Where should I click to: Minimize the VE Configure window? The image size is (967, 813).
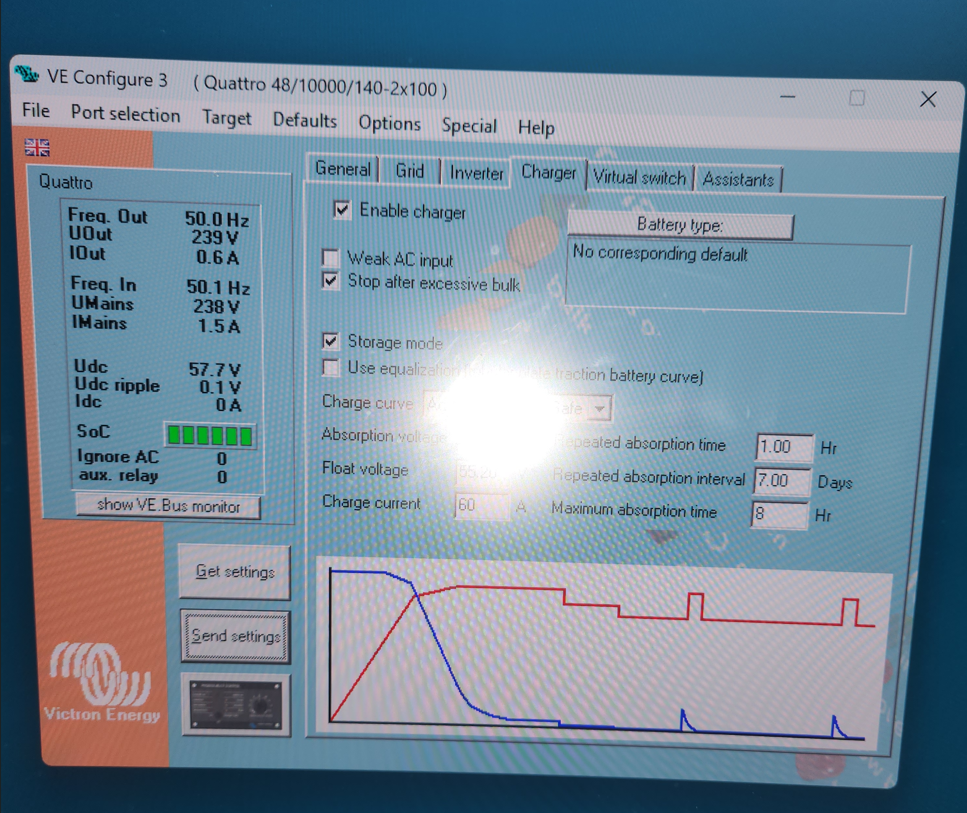click(x=788, y=96)
